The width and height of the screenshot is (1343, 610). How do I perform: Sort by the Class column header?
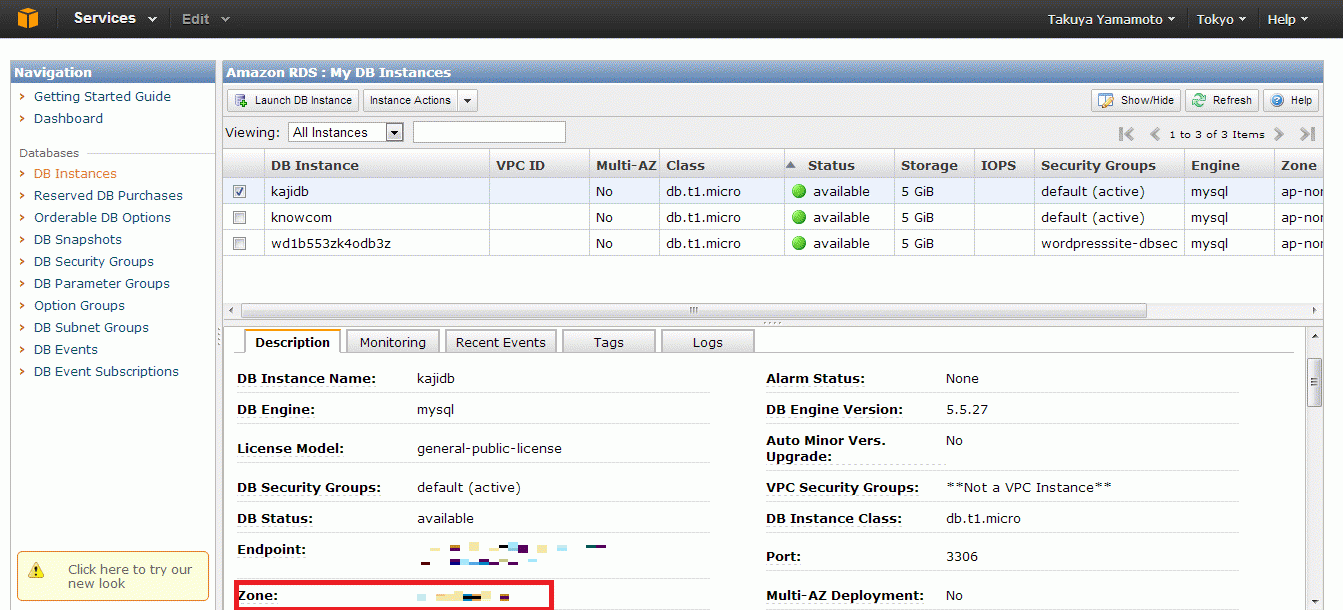pyautogui.click(x=721, y=165)
